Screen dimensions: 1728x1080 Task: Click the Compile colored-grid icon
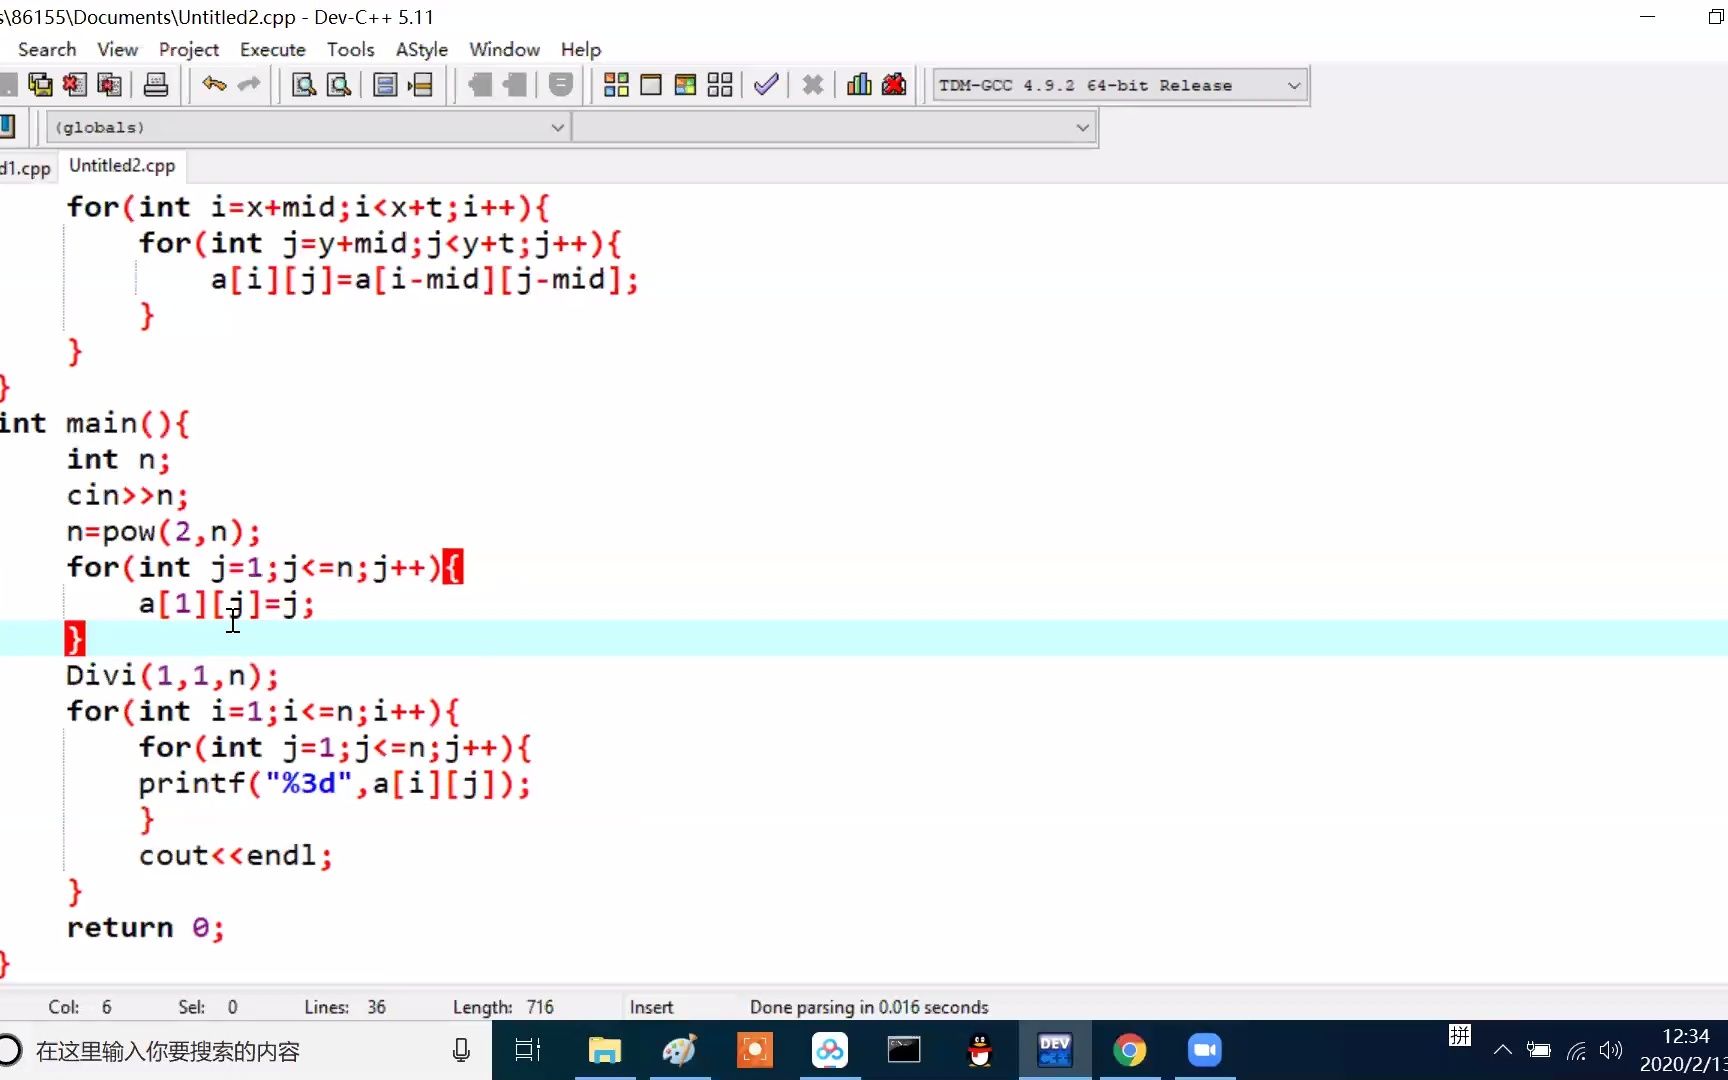click(x=617, y=85)
